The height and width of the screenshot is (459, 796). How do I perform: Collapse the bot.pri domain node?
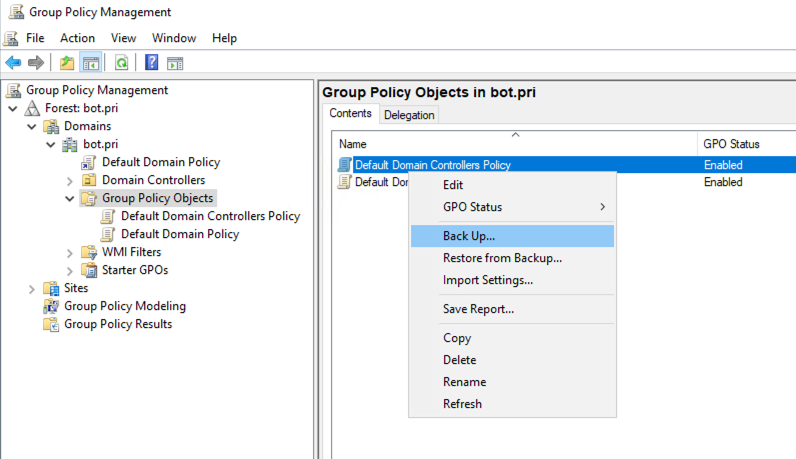[51, 144]
